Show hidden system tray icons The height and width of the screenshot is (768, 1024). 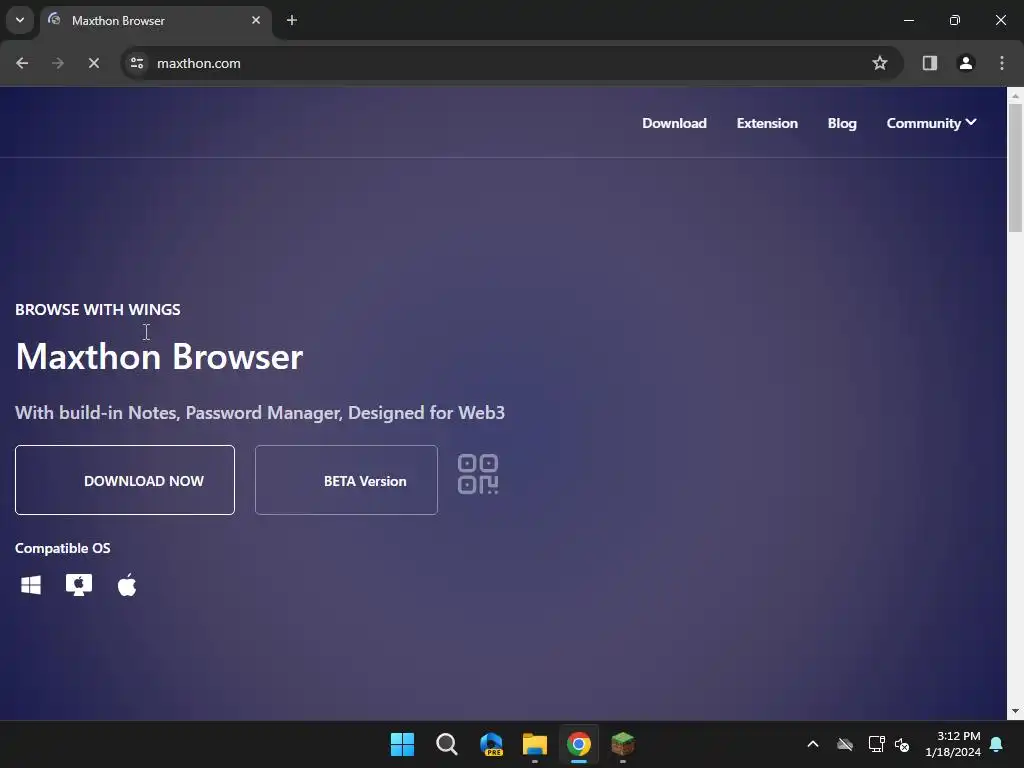pyautogui.click(x=813, y=744)
